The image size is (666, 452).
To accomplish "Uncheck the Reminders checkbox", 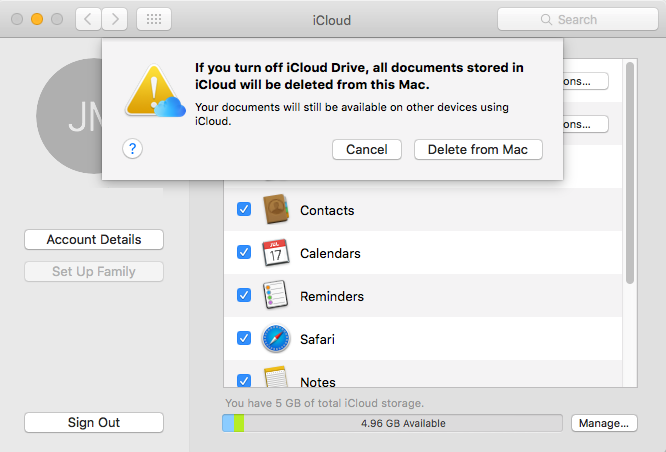I will click(244, 295).
